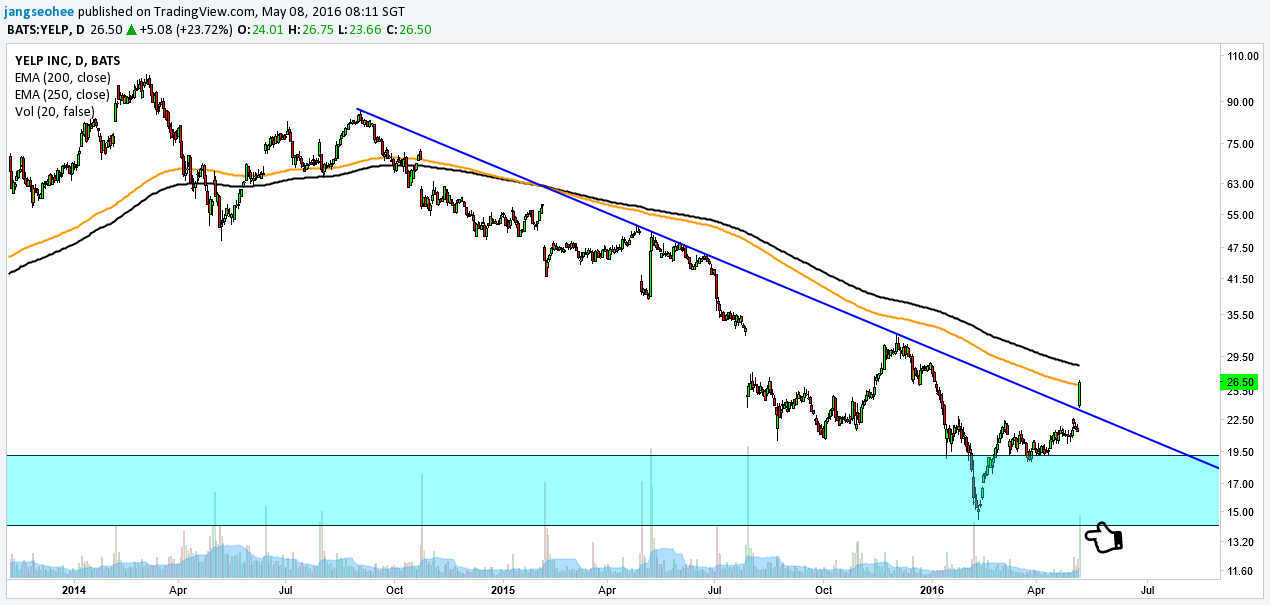Click the 2016 label on time axis
This screenshot has width=1270, height=605.
(931, 590)
